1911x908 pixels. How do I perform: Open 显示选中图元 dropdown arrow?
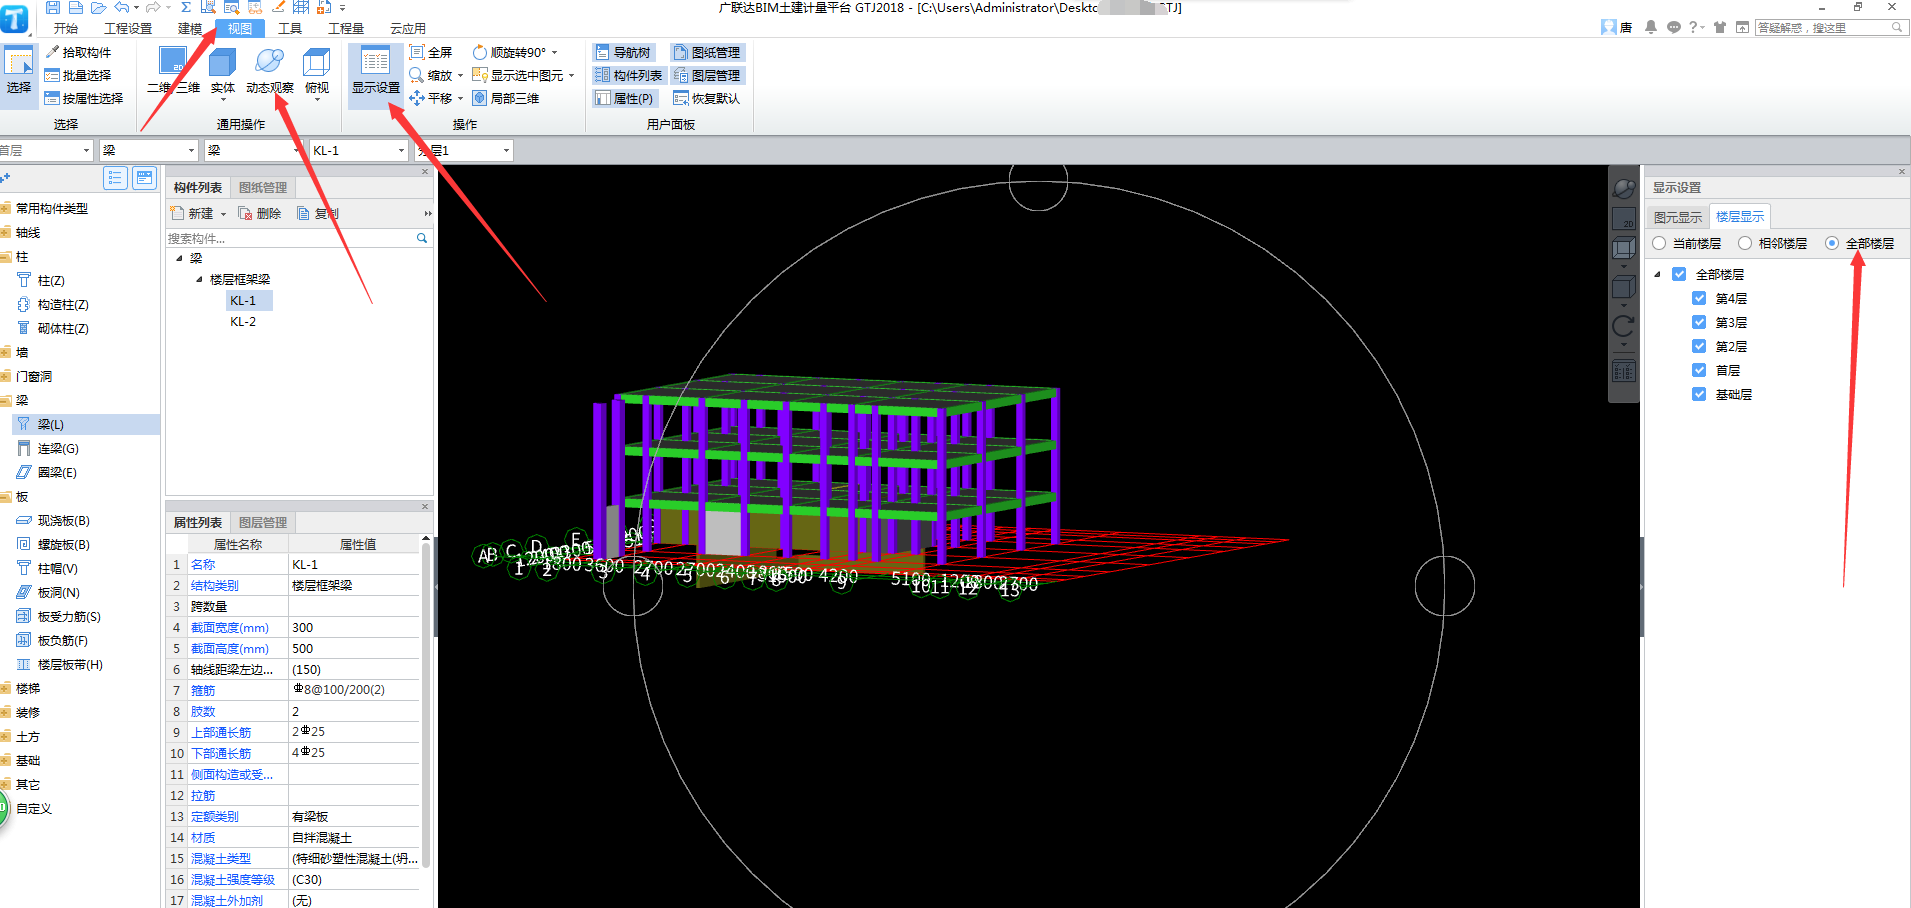pos(571,76)
